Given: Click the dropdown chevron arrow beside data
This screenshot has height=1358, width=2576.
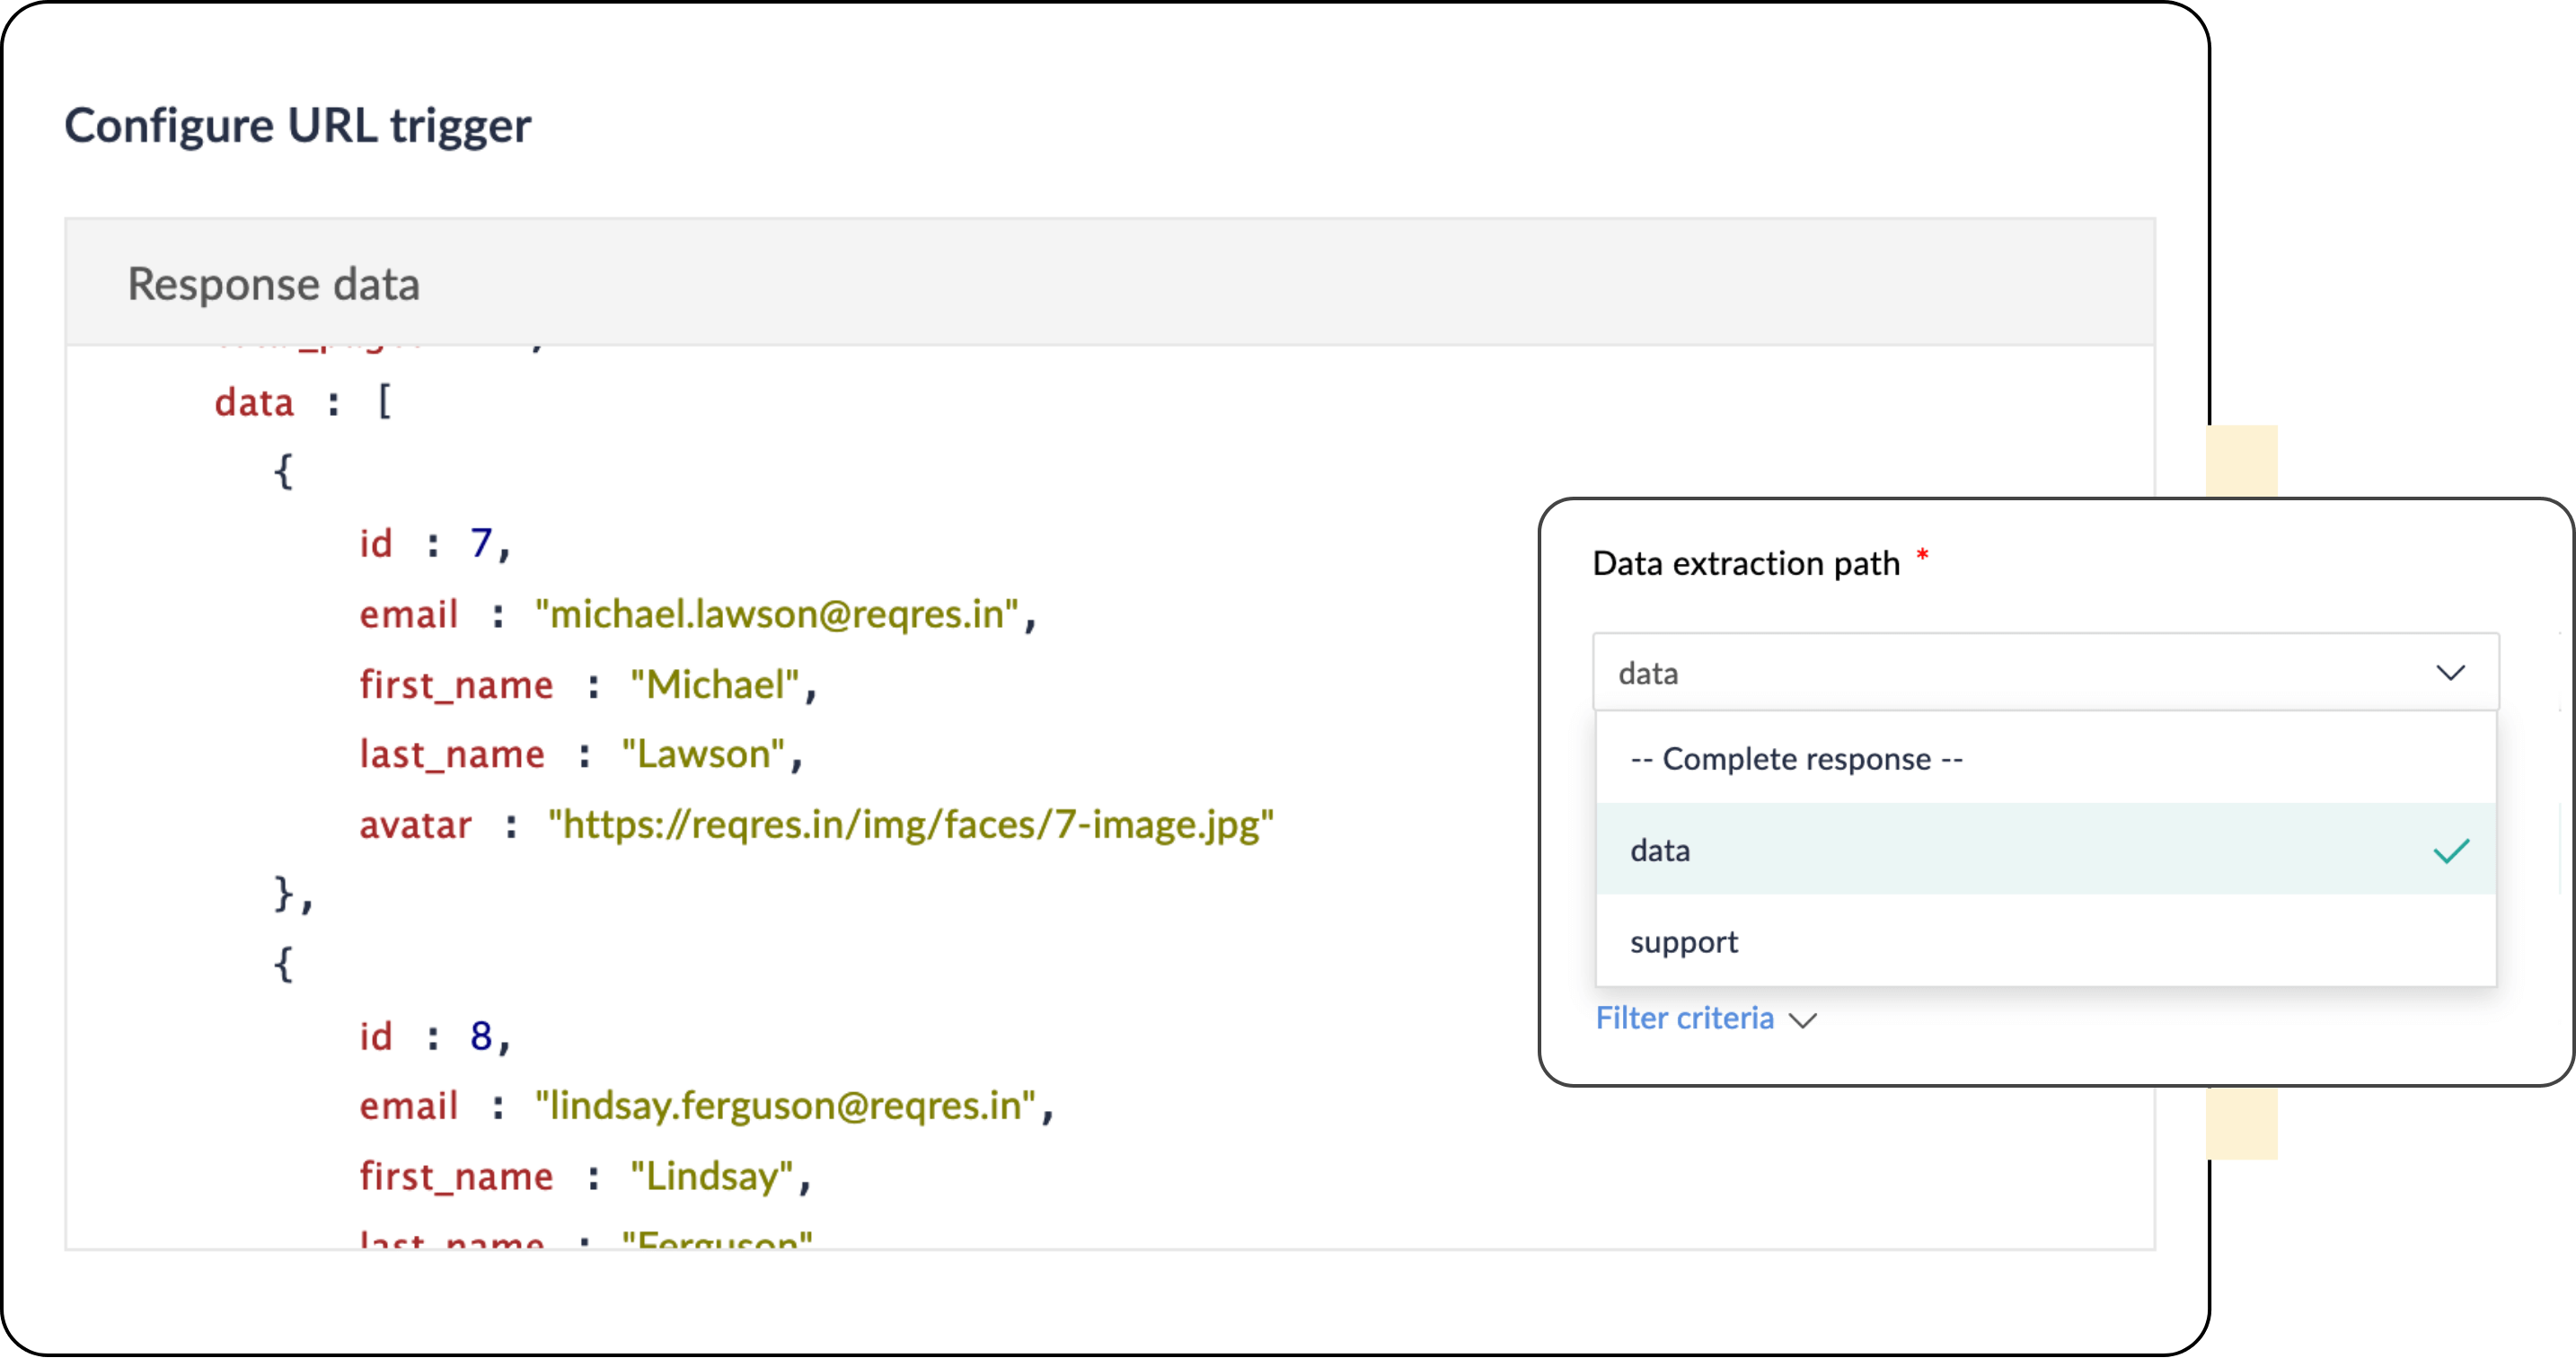Looking at the screenshot, I should [x=2449, y=673].
